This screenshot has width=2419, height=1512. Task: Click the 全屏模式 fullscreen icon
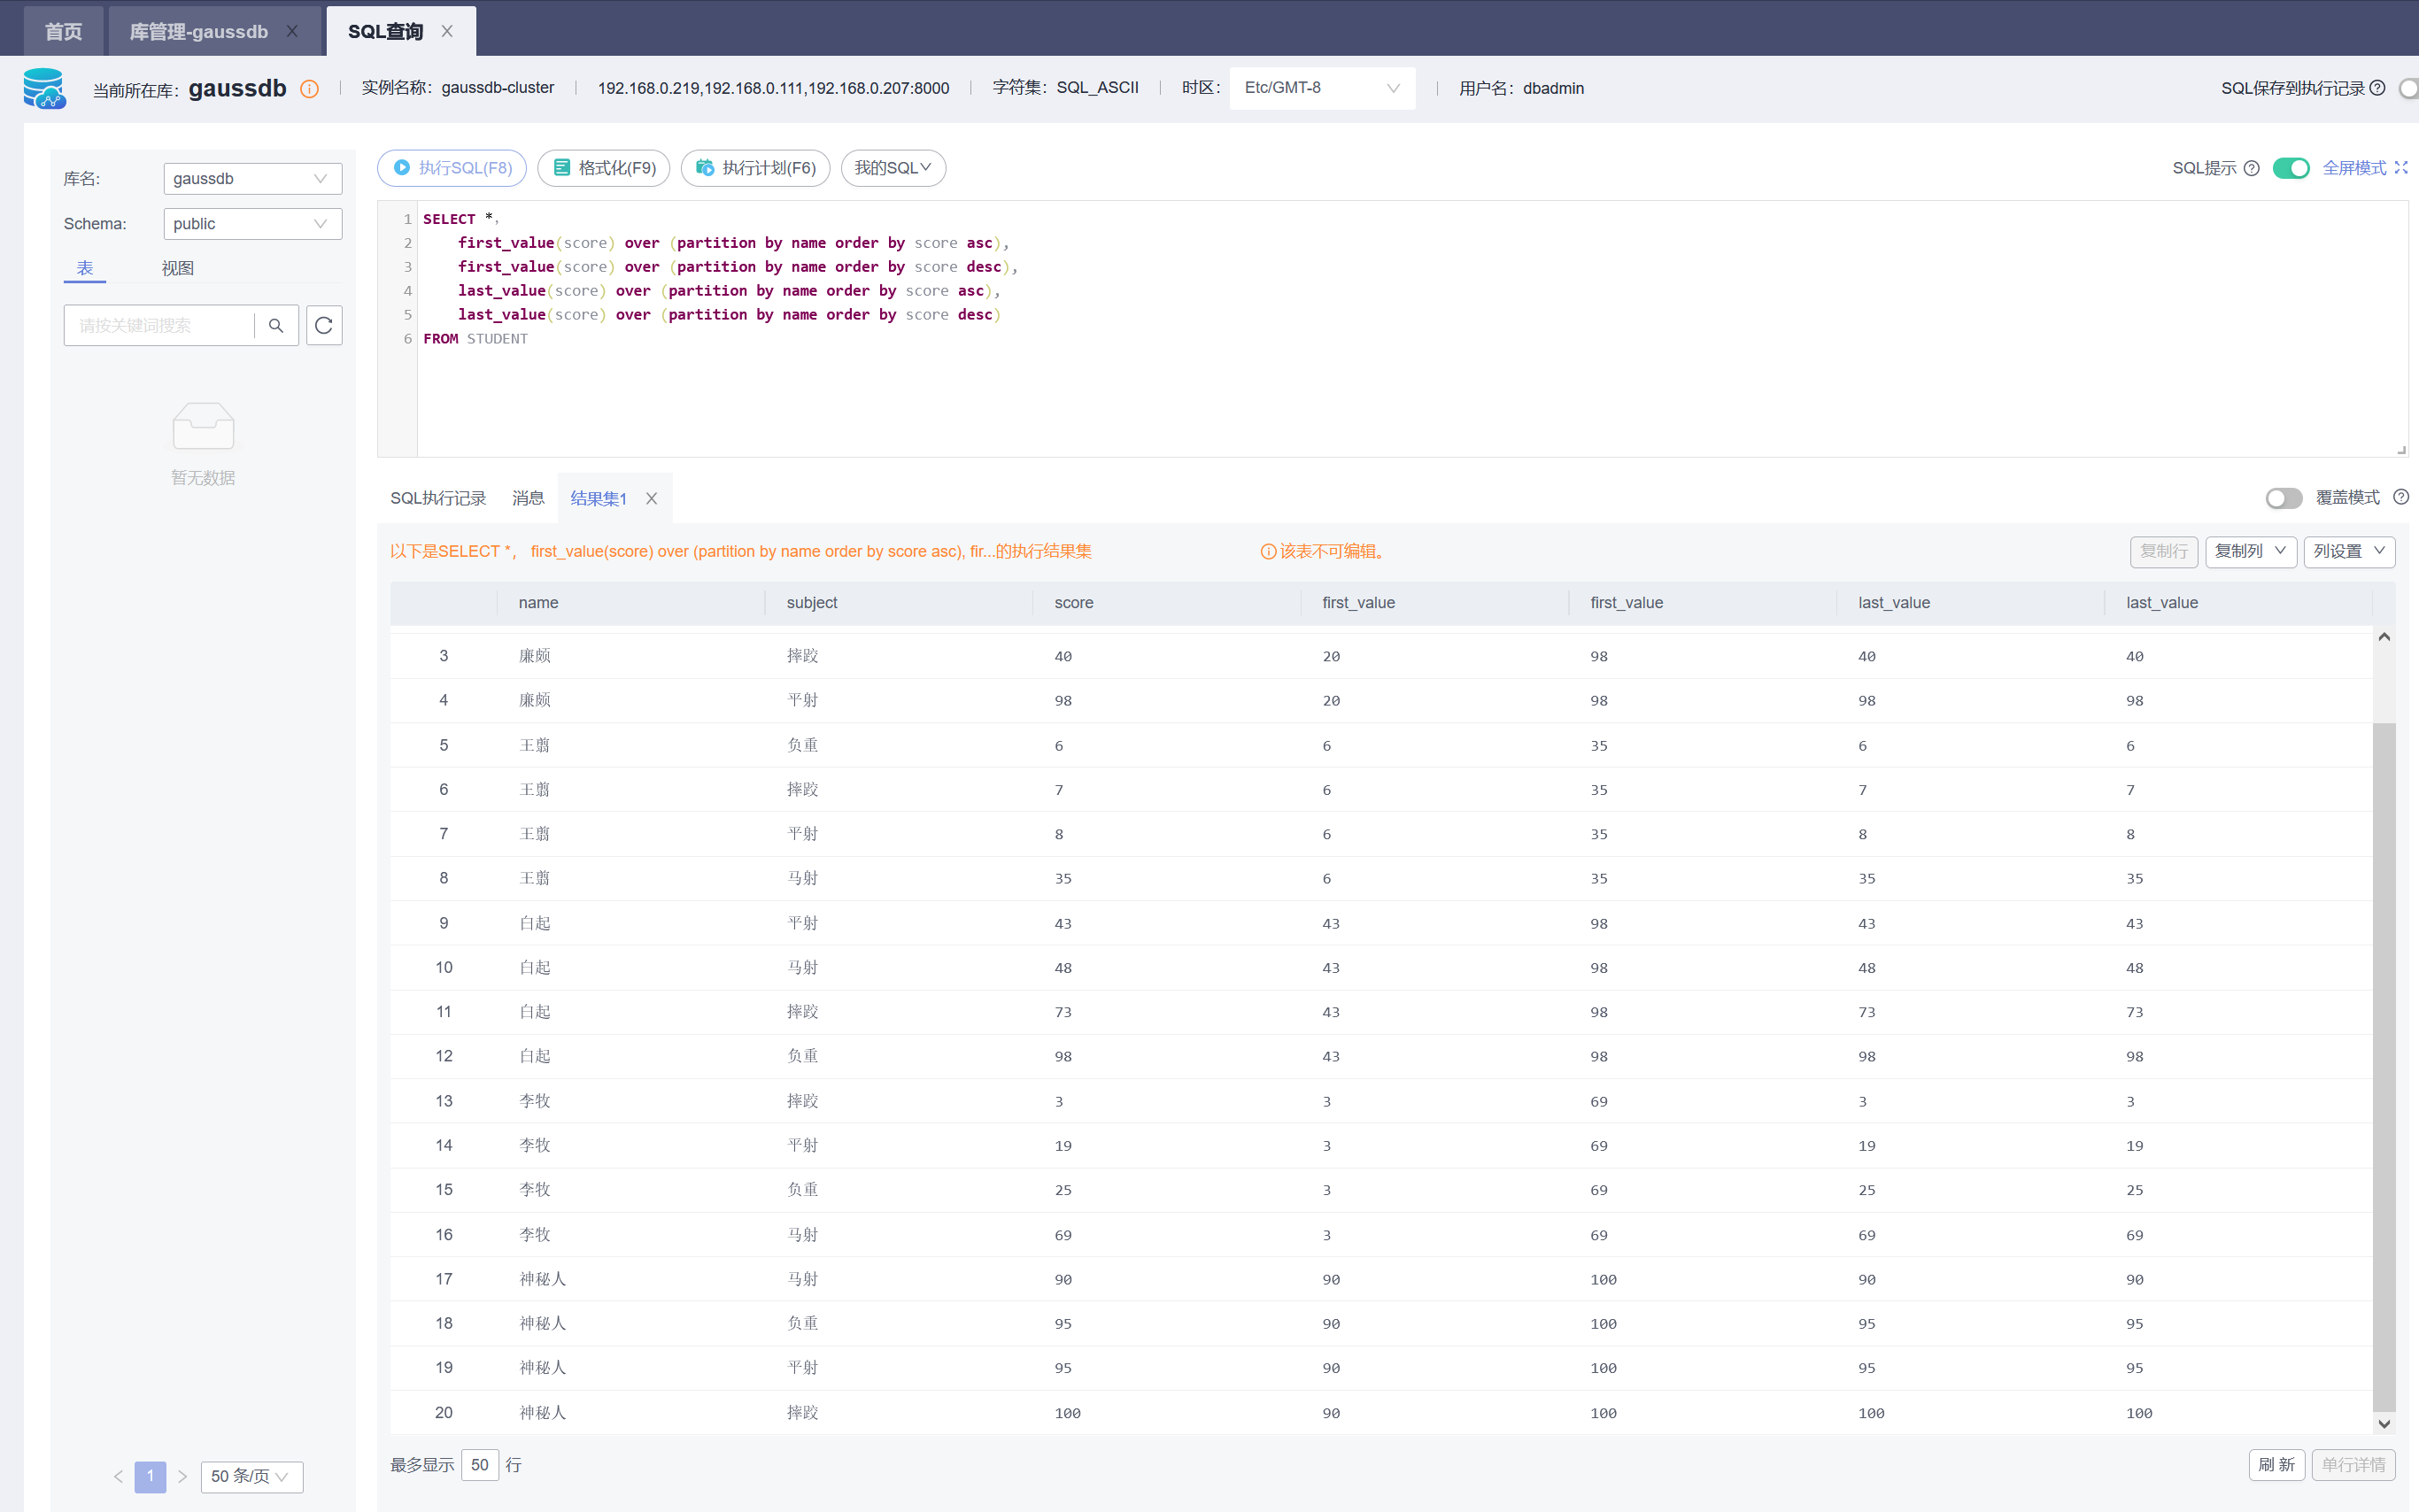[2401, 168]
